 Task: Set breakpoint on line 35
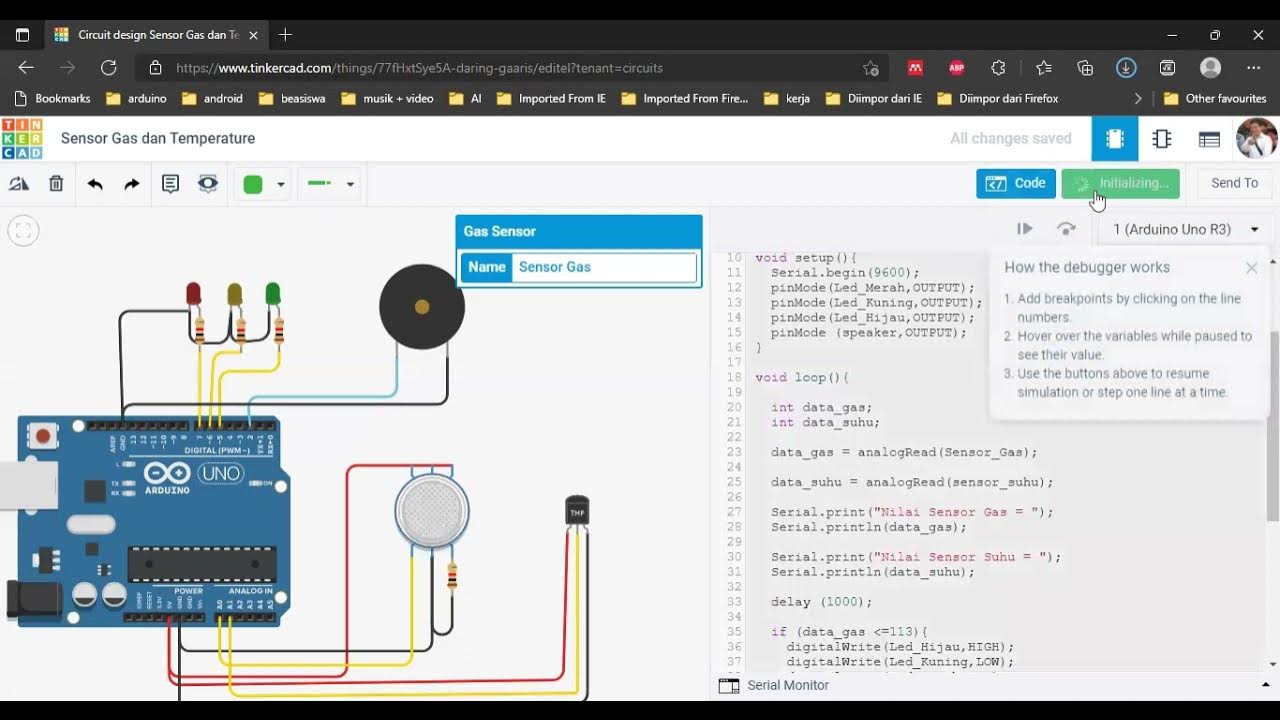(734, 632)
